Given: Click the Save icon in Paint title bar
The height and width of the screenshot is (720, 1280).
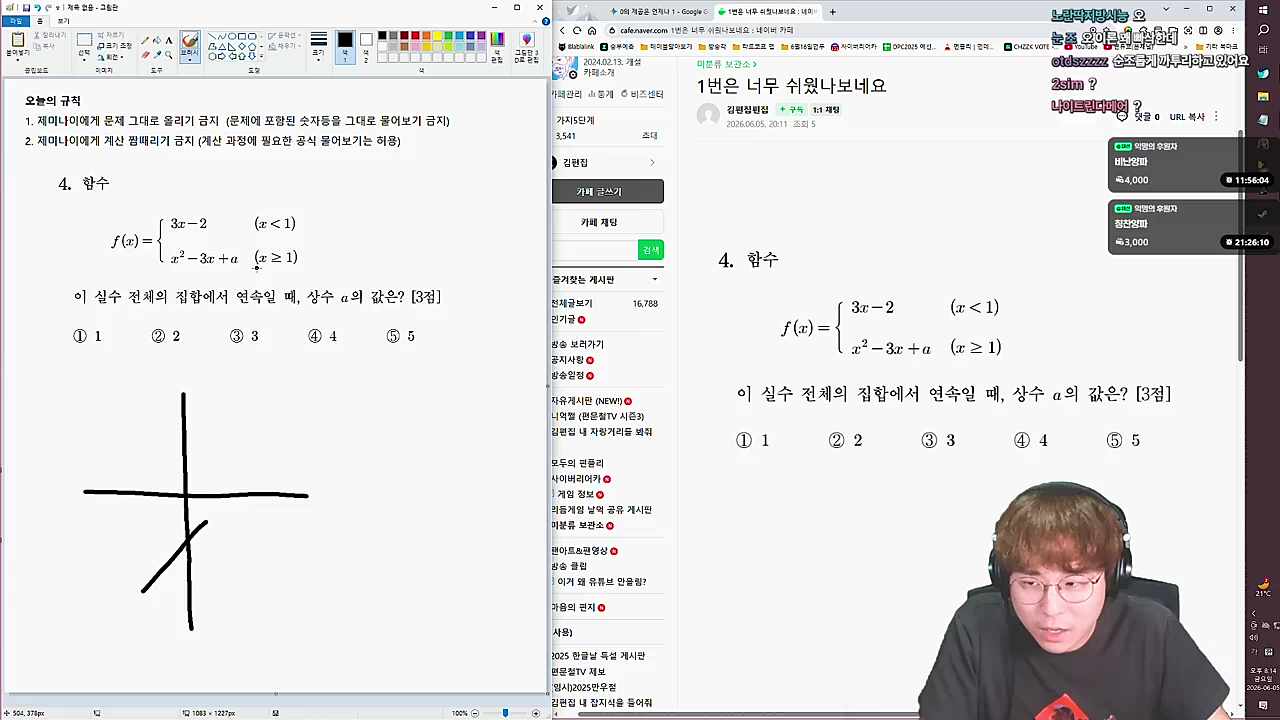Looking at the screenshot, I should pyautogui.click(x=26, y=7).
